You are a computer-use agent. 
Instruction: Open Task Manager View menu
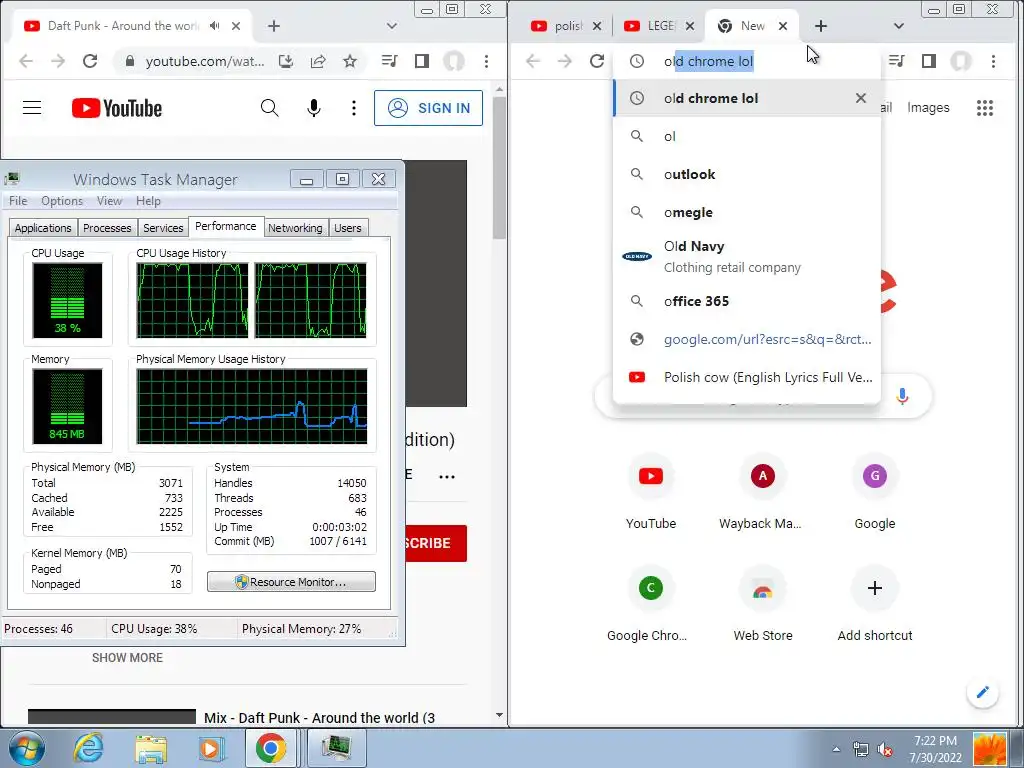pos(109,200)
